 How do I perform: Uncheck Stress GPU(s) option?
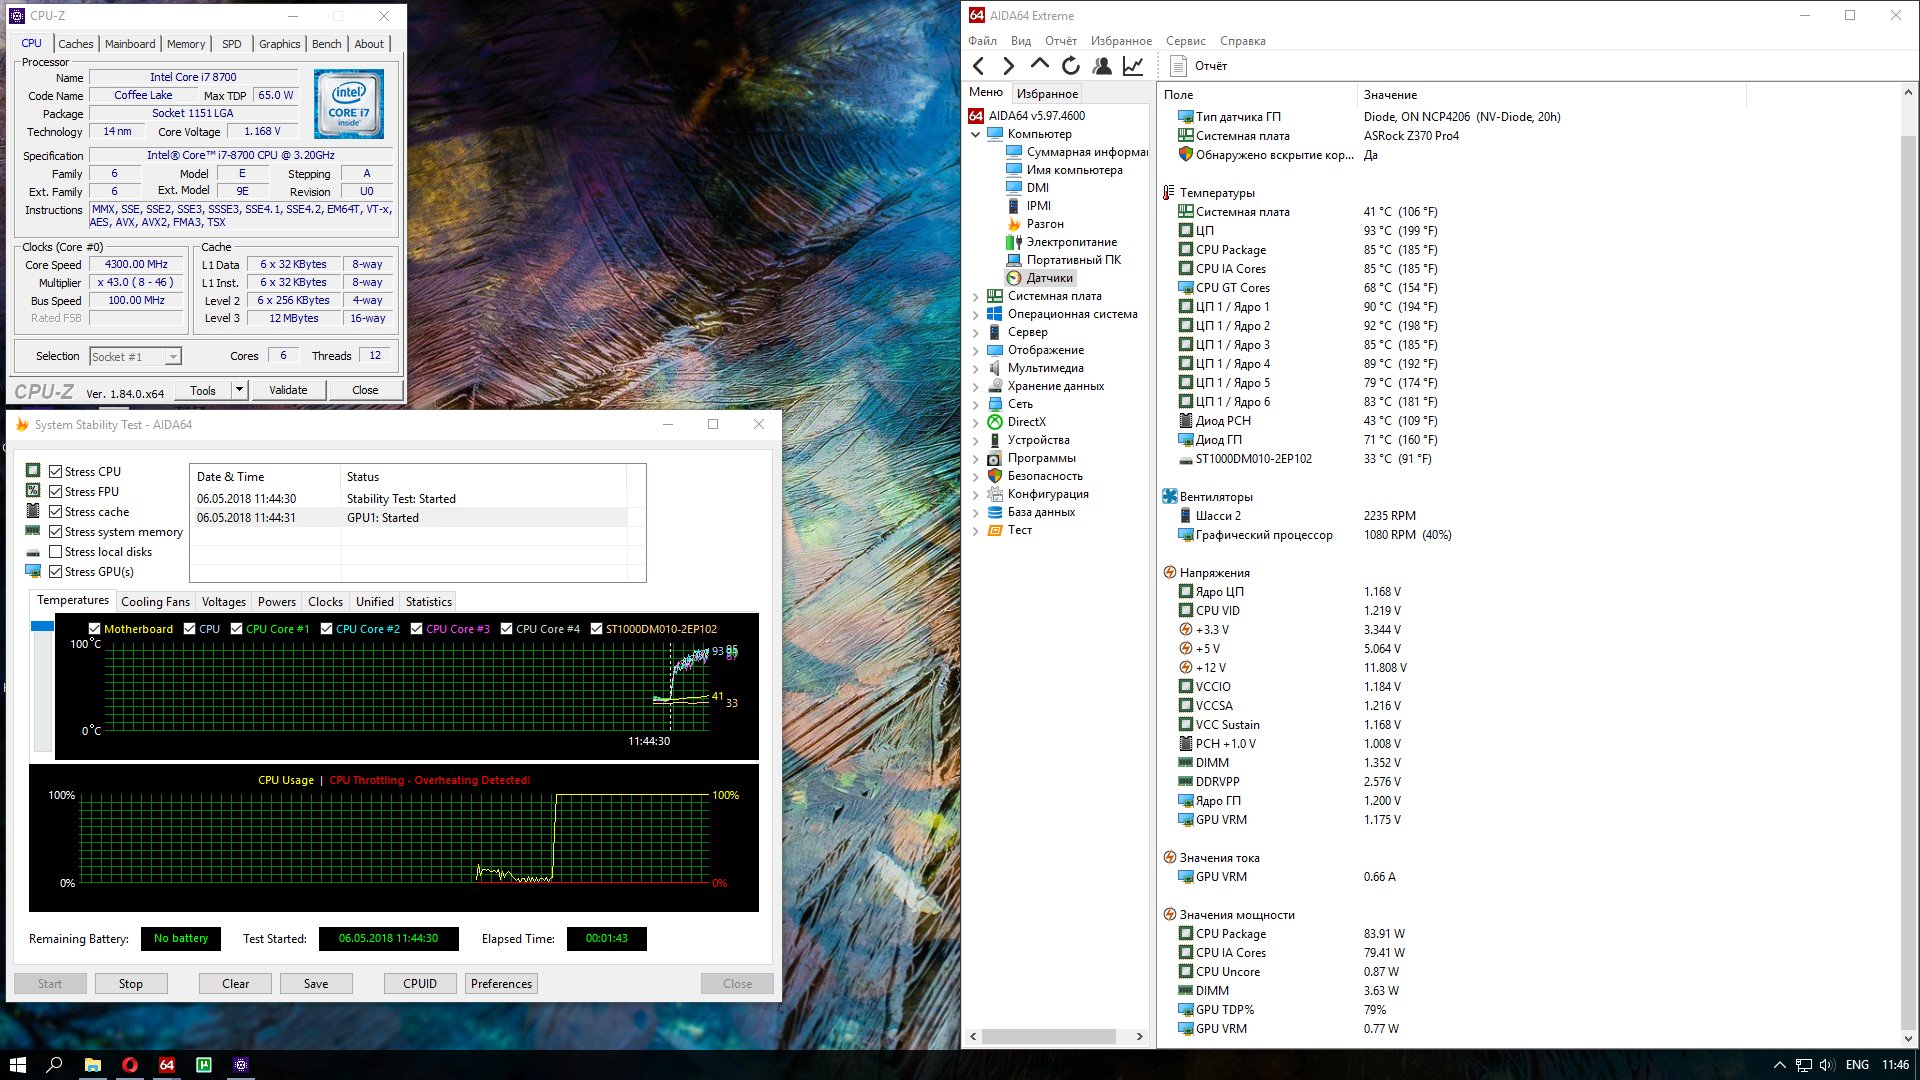(x=56, y=572)
